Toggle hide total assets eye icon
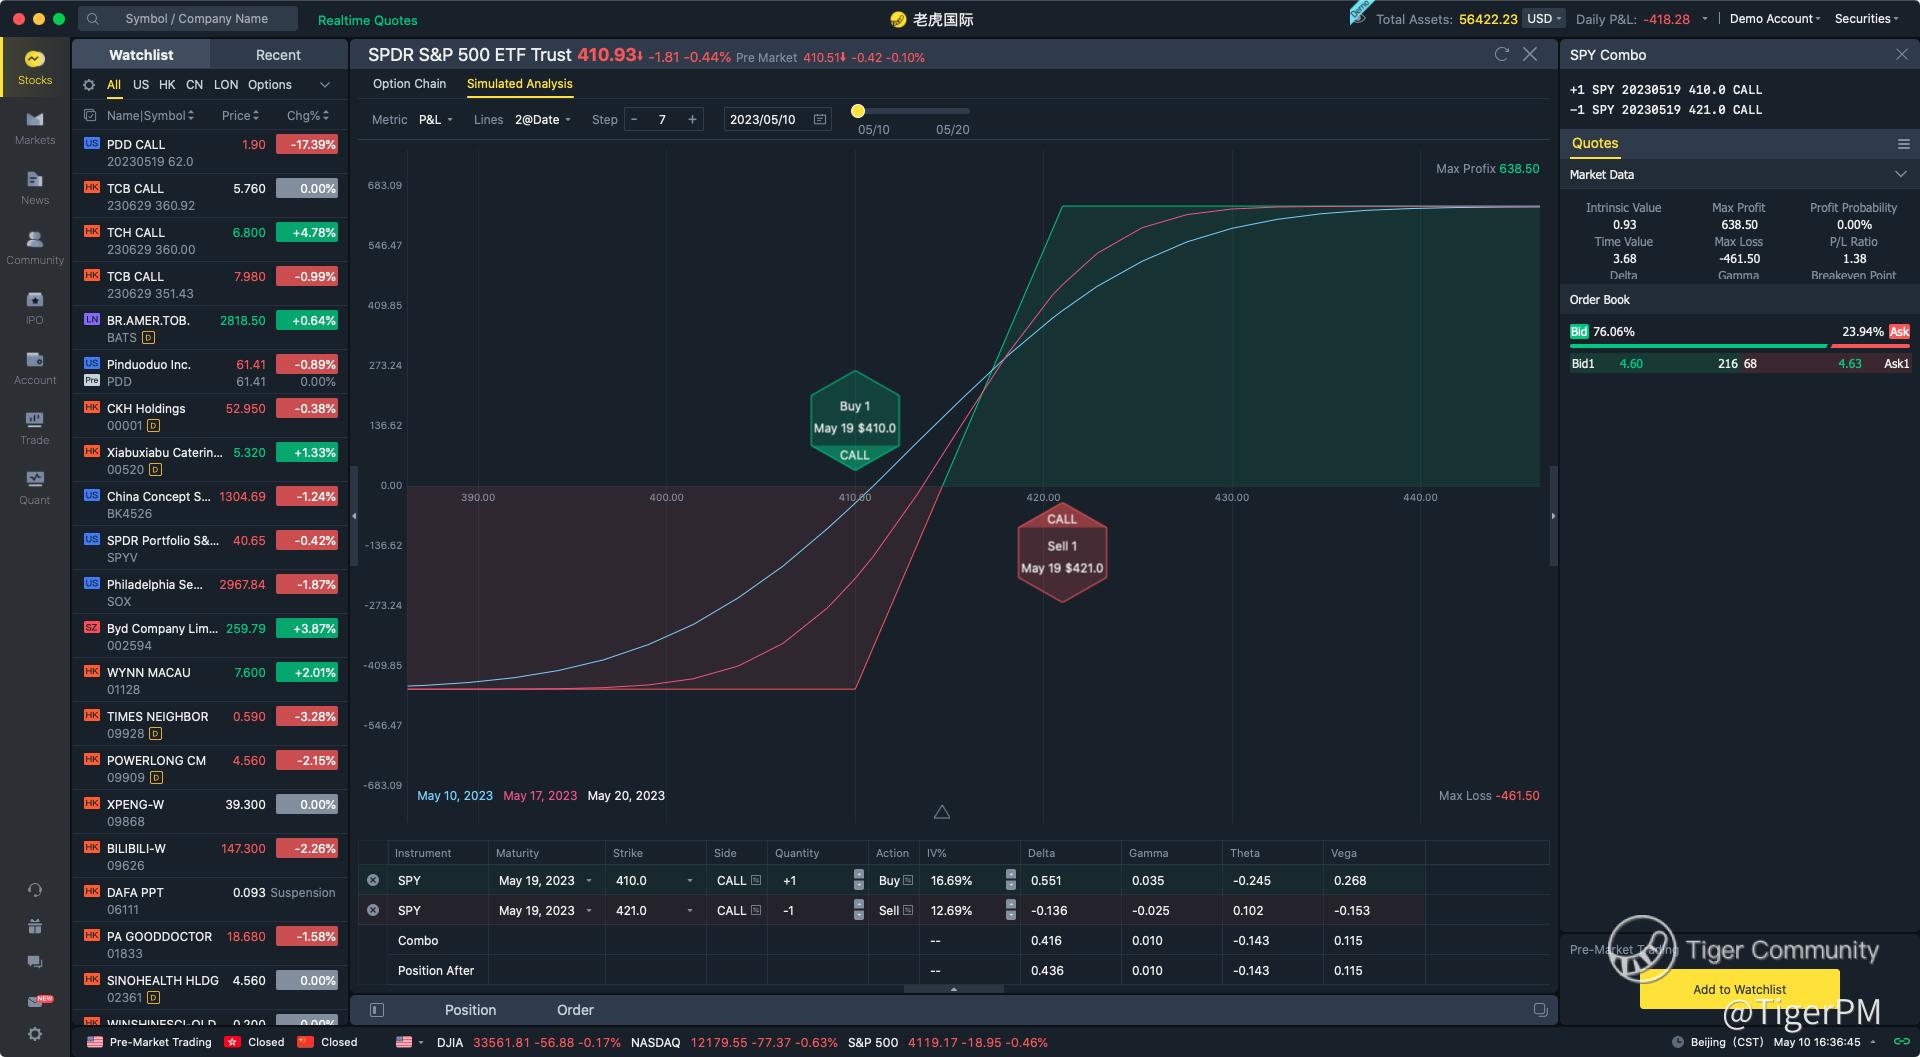 tap(1358, 19)
